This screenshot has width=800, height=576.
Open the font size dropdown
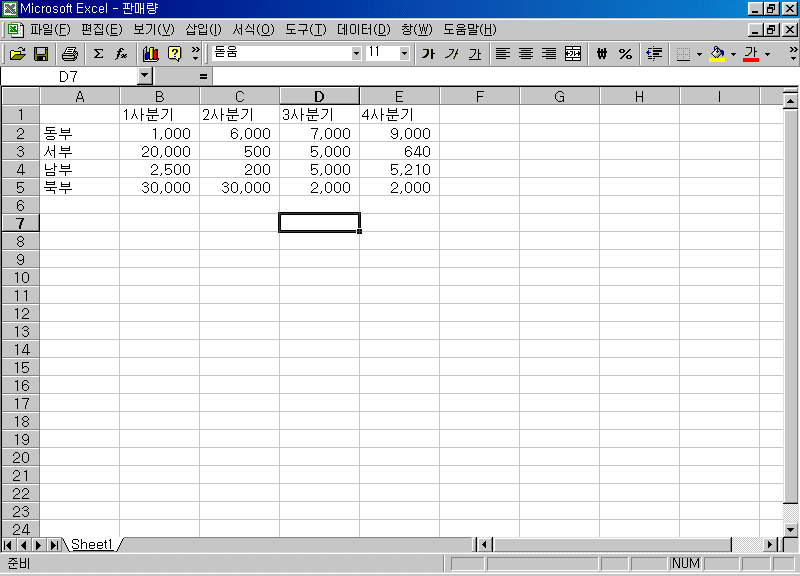click(x=404, y=53)
